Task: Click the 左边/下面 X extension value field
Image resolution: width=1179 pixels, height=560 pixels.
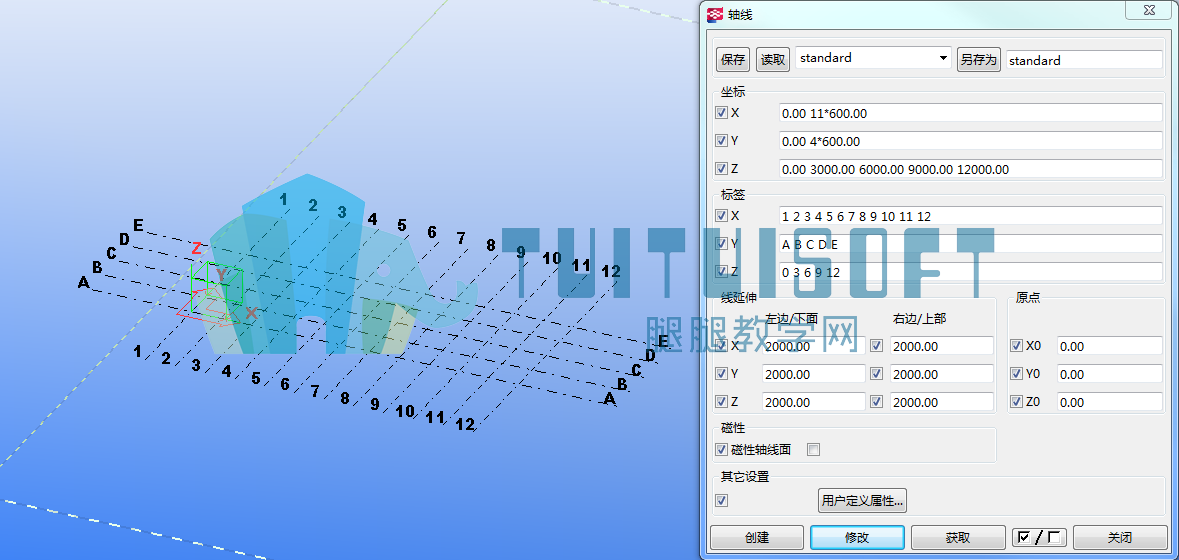Action: click(x=814, y=347)
